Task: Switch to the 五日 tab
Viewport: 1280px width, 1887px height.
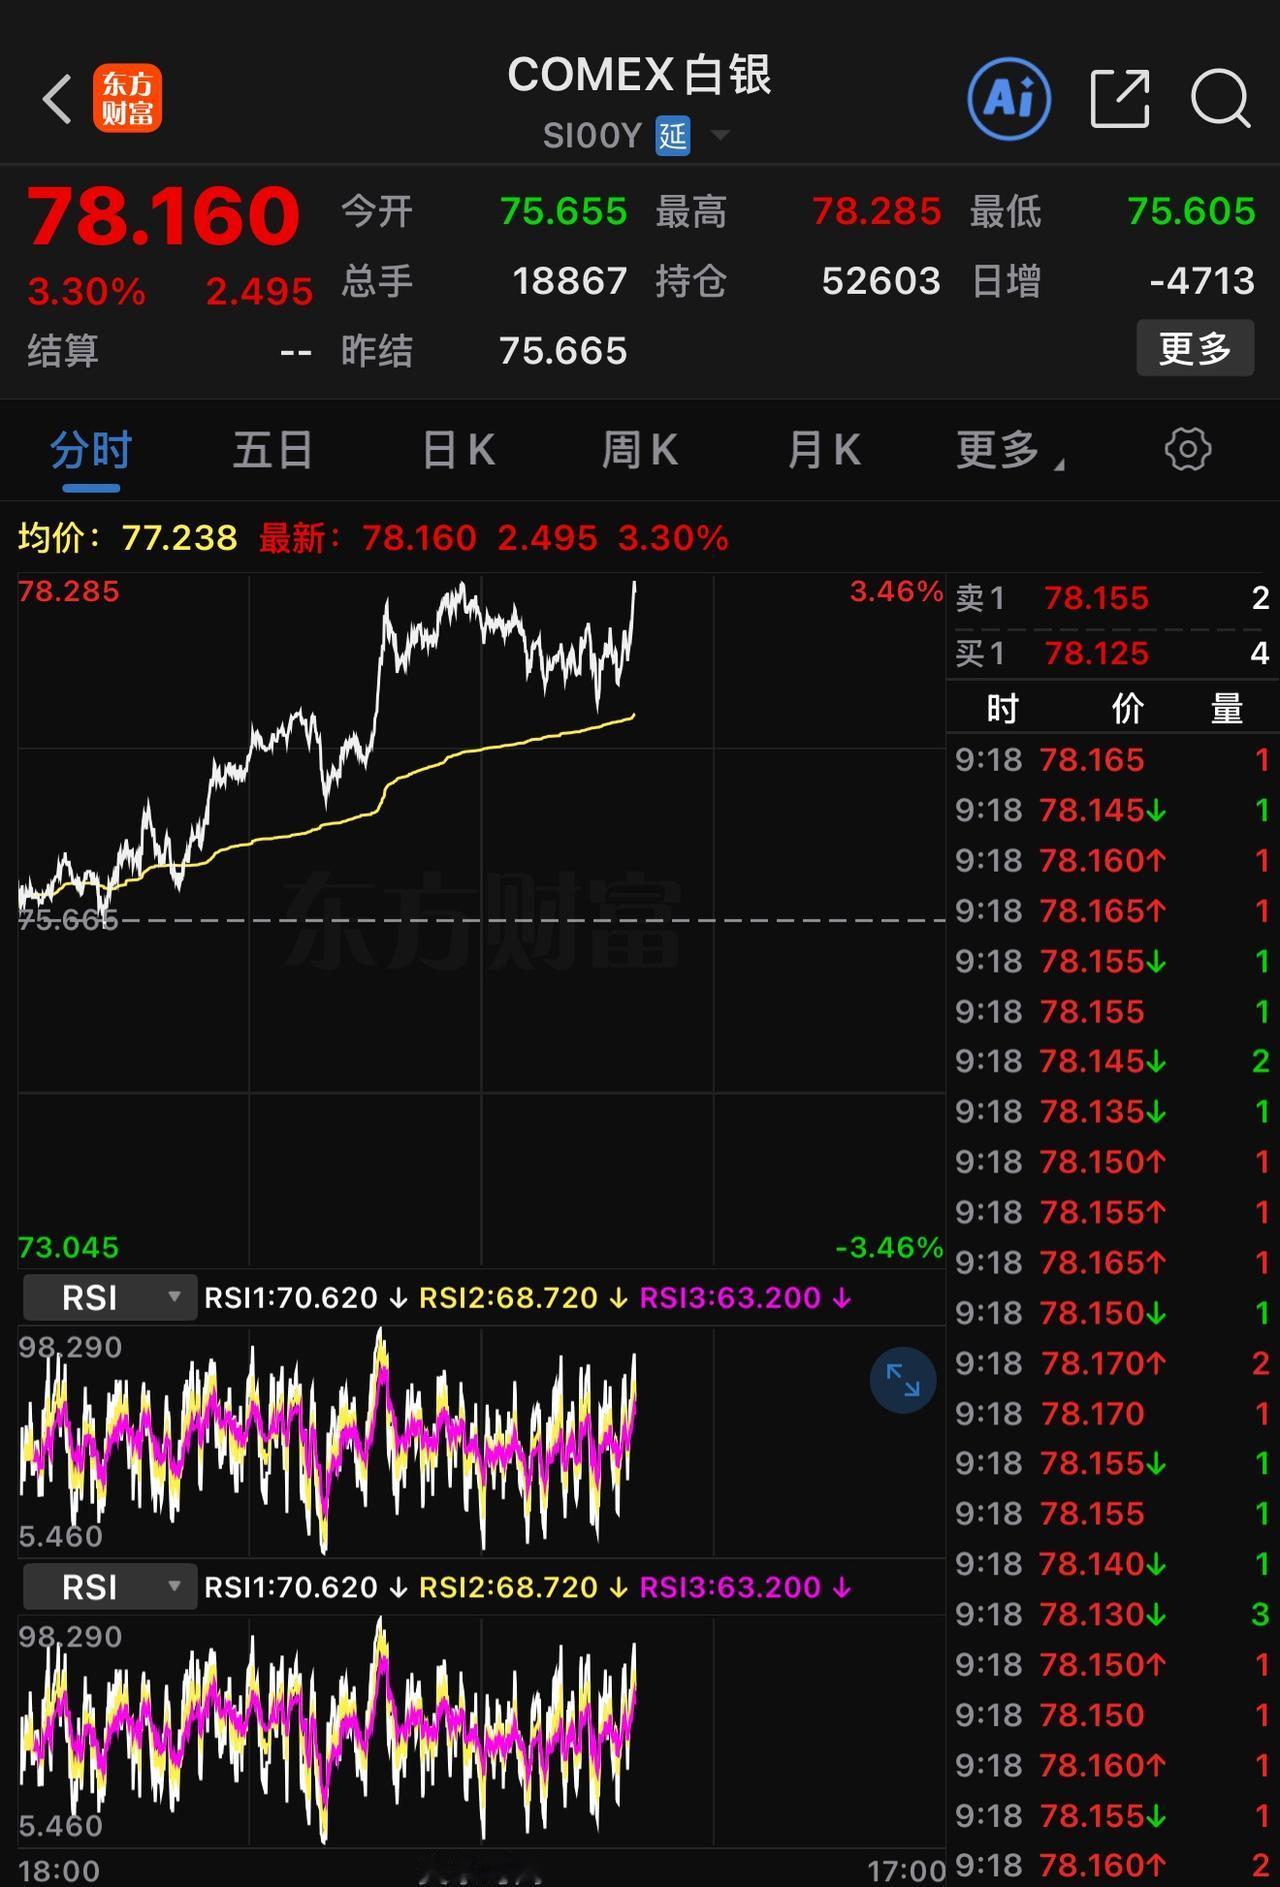Action: point(273,450)
